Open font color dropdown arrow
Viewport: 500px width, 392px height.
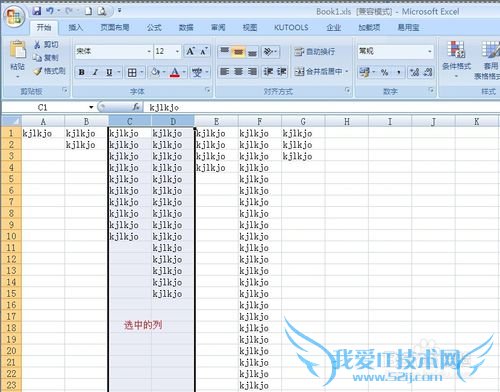click(x=184, y=72)
